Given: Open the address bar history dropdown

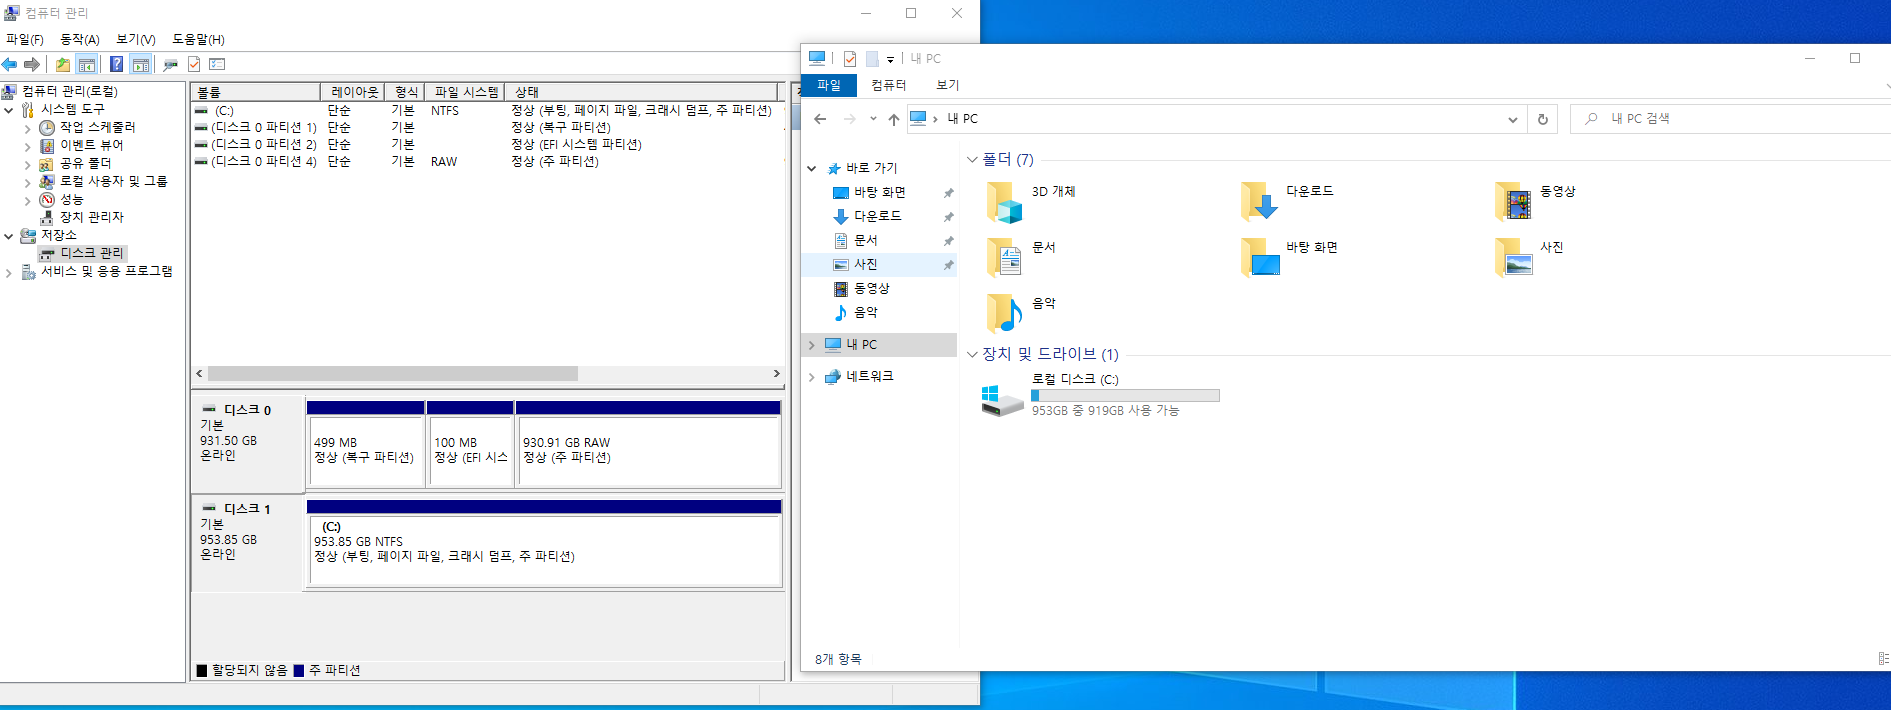Looking at the screenshot, I should click(1512, 119).
